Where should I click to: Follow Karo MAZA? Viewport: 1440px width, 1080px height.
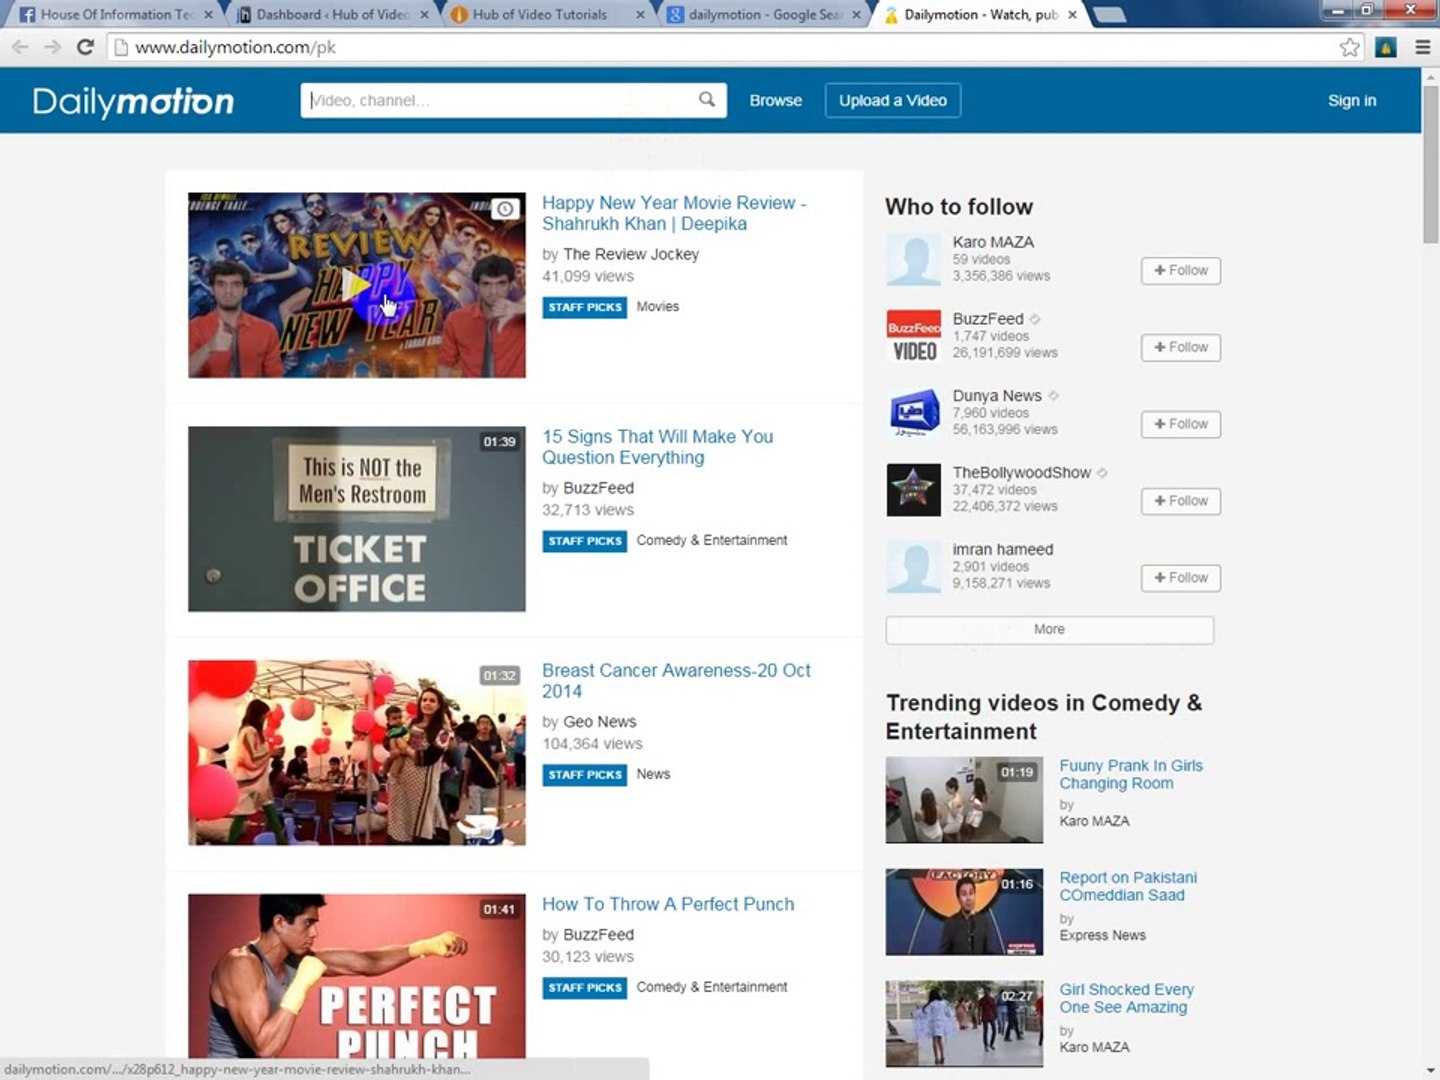[1181, 270]
